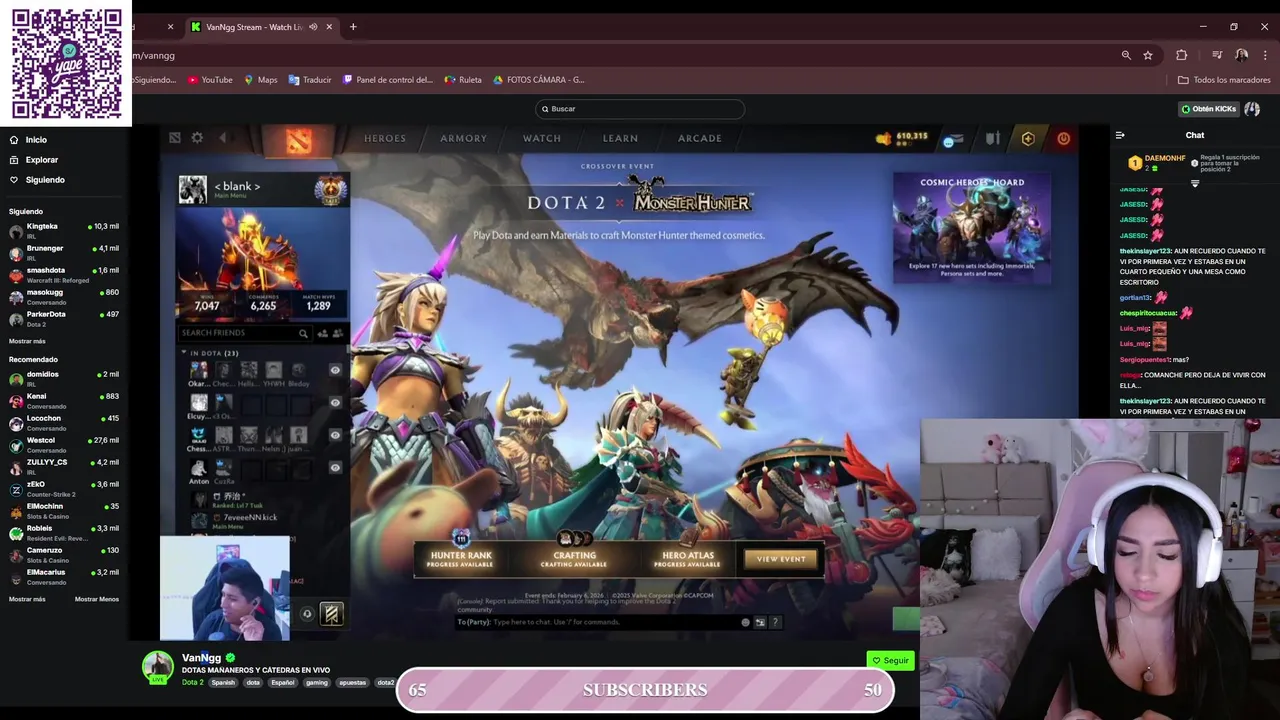The height and width of the screenshot is (720, 1280).
Task: Click the chat channel switch icon
Action: click(x=760, y=622)
